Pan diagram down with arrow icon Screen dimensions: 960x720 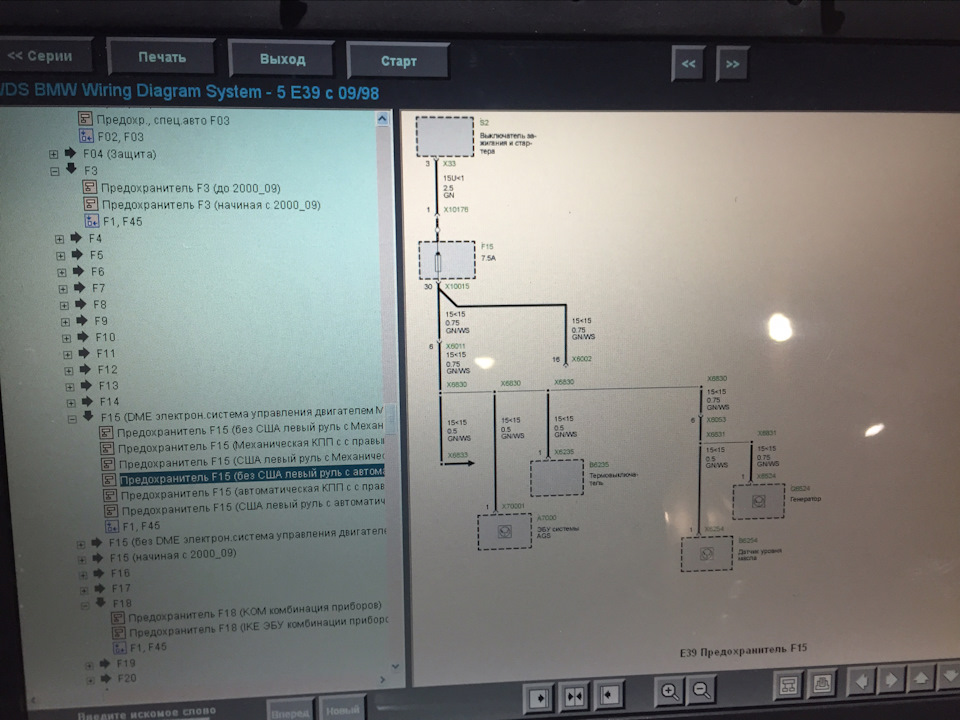pyautogui.click(x=949, y=676)
